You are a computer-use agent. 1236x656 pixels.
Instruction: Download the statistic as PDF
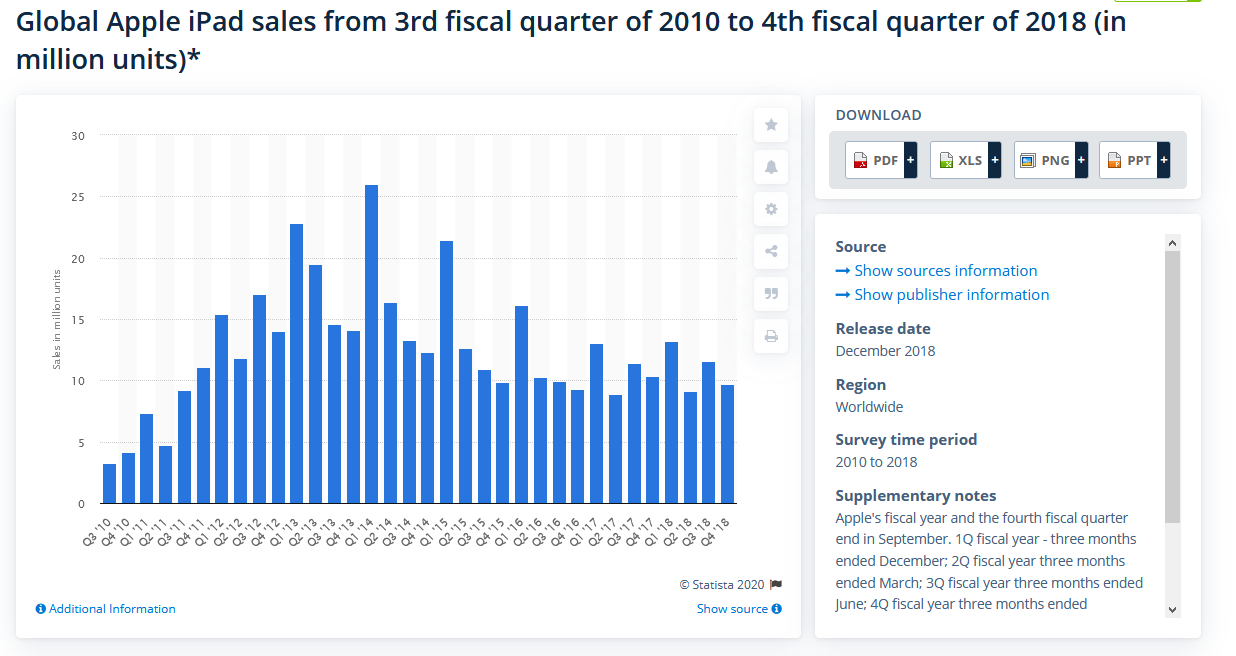click(881, 160)
